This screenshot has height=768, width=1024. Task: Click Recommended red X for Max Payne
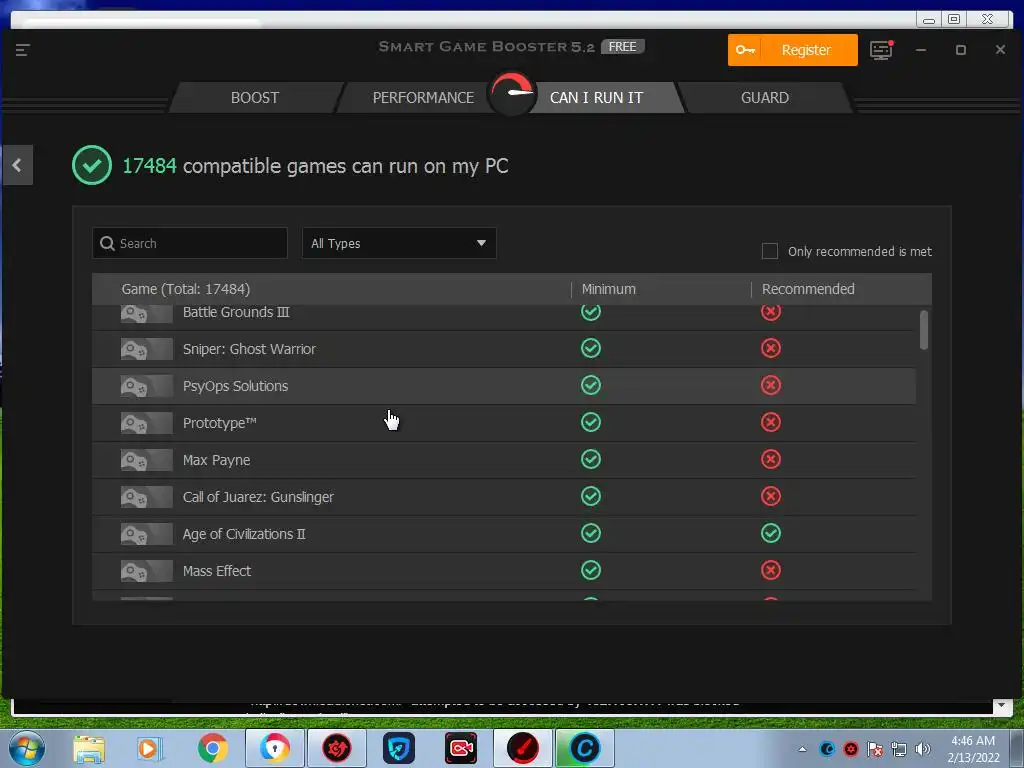(x=771, y=459)
